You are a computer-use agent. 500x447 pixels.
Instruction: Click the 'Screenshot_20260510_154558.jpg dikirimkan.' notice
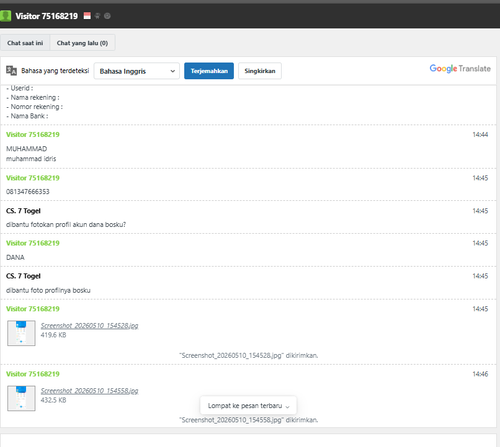[x=249, y=420]
